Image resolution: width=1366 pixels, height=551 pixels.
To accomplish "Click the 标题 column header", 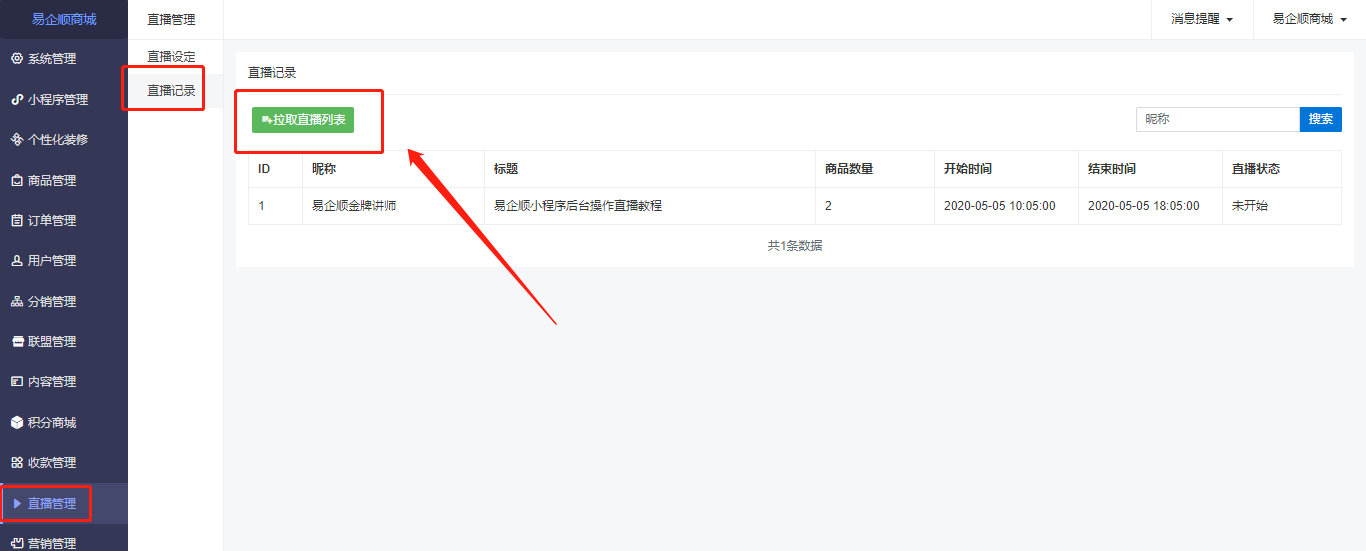I will point(506,169).
